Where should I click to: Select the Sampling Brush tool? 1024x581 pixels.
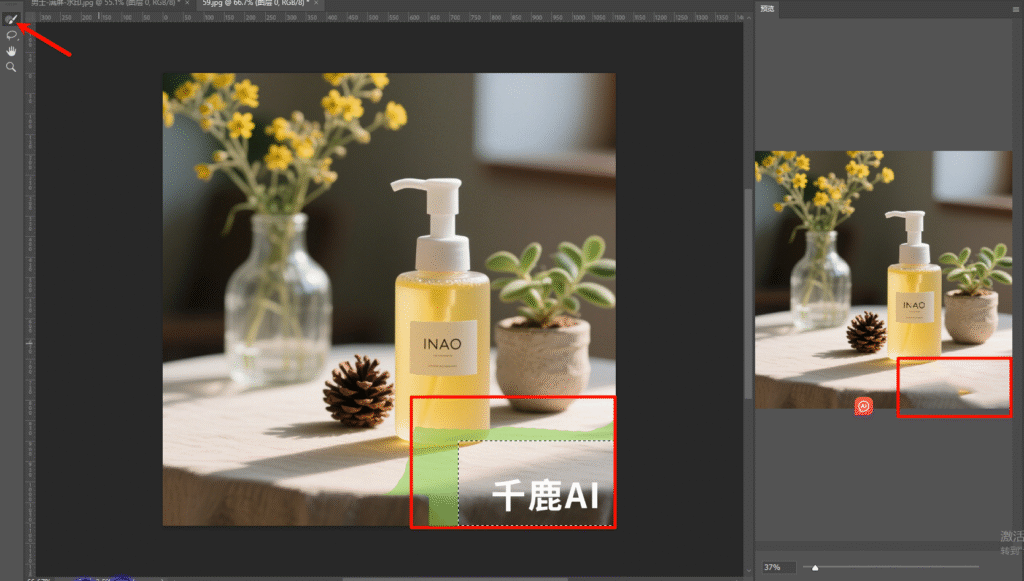click(x=11, y=19)
